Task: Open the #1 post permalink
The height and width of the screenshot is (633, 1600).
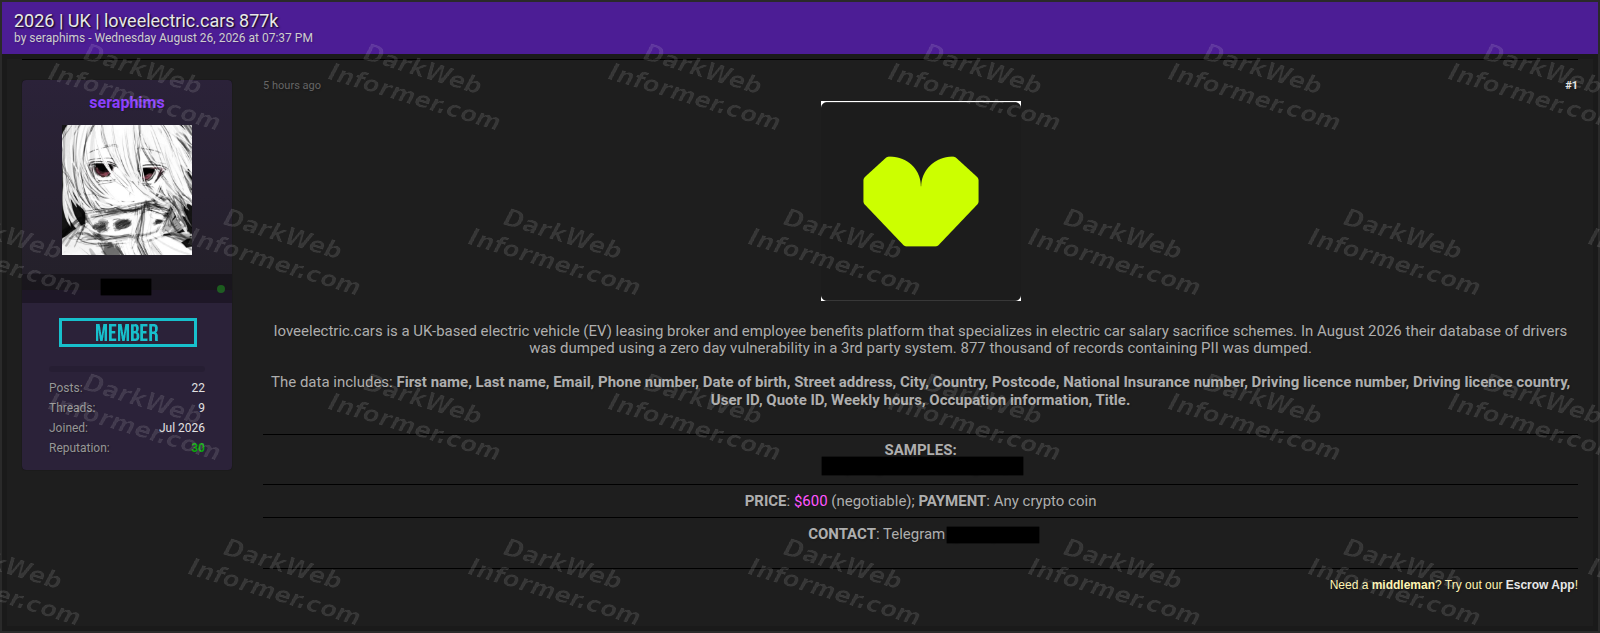Action: (1571, 85)
